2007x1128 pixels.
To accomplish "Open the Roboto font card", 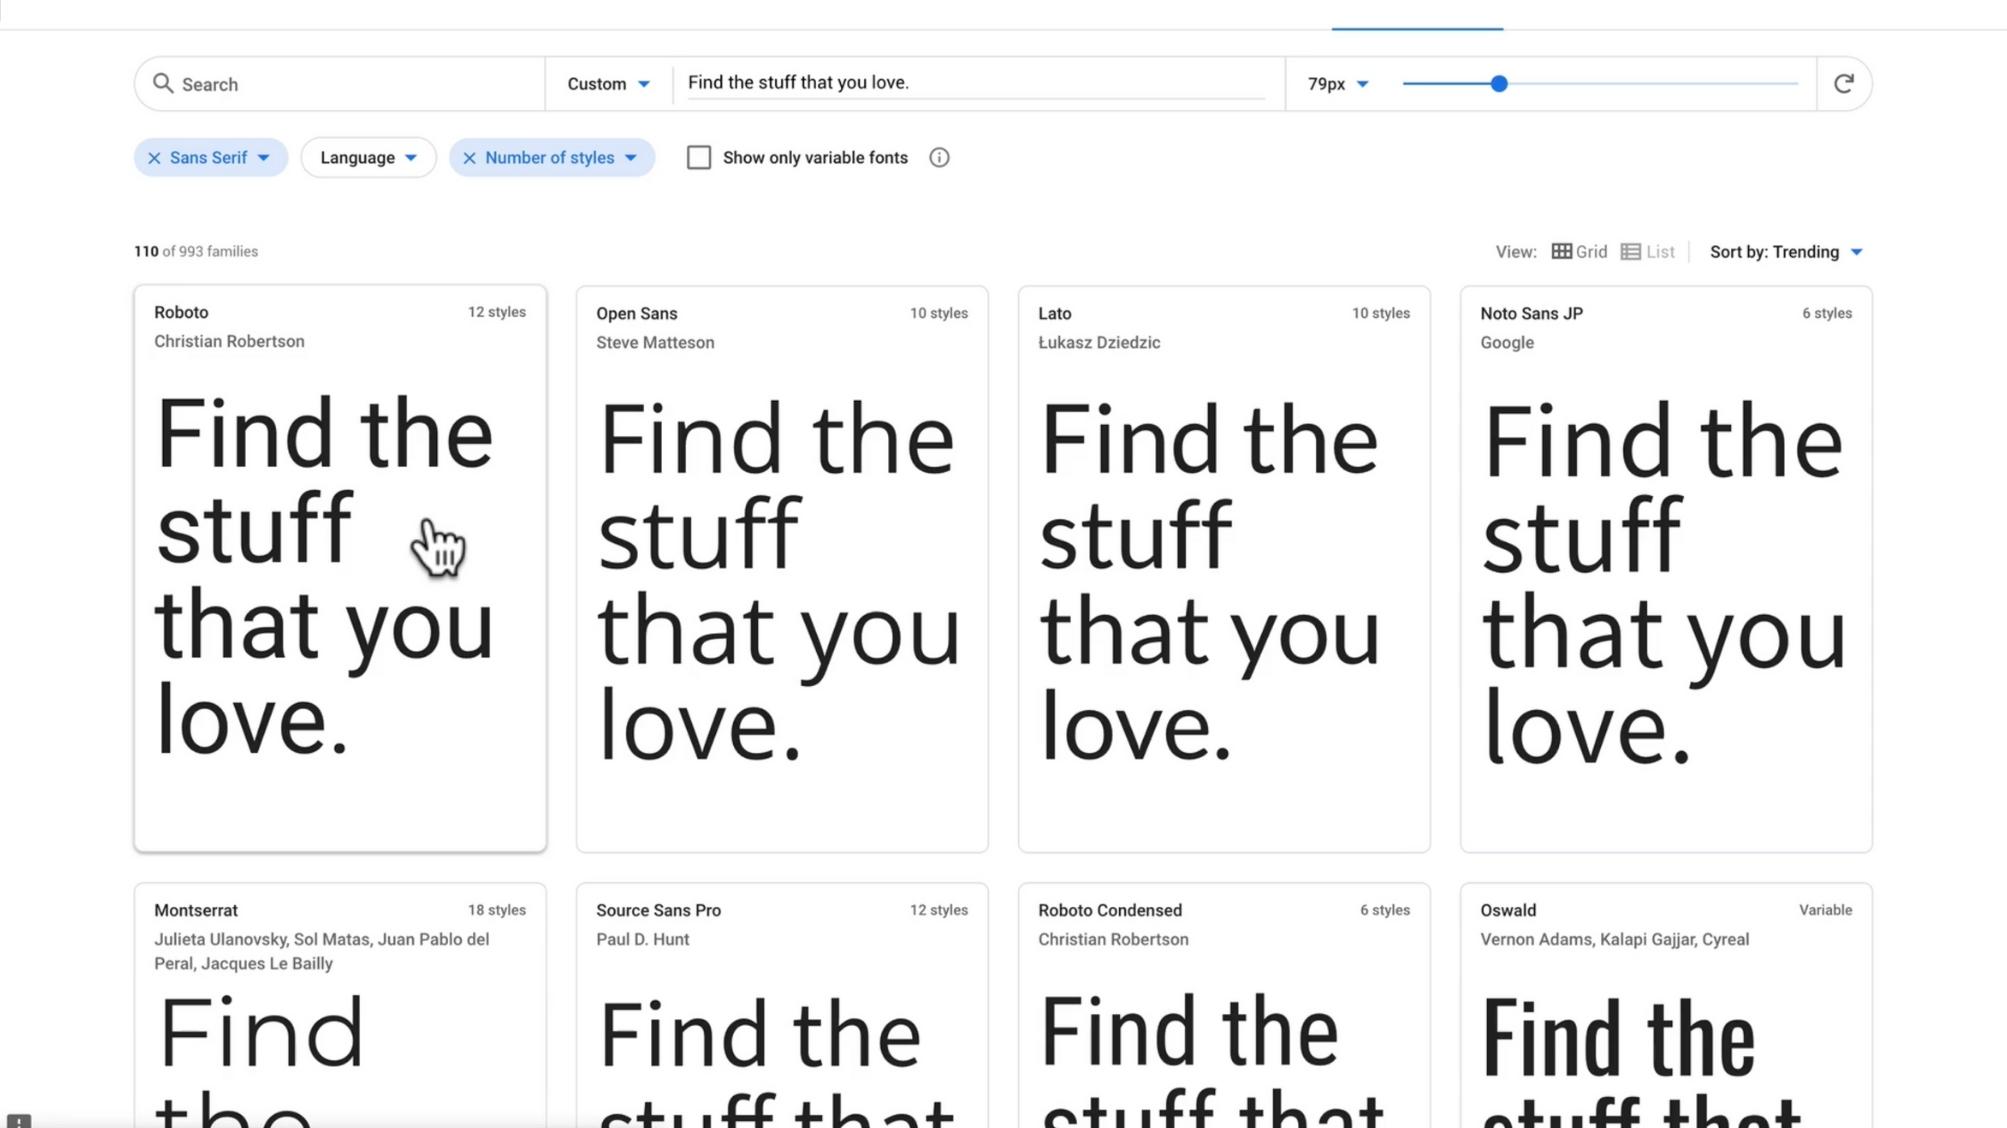I will pyautogui.click(x=340, y=570).
